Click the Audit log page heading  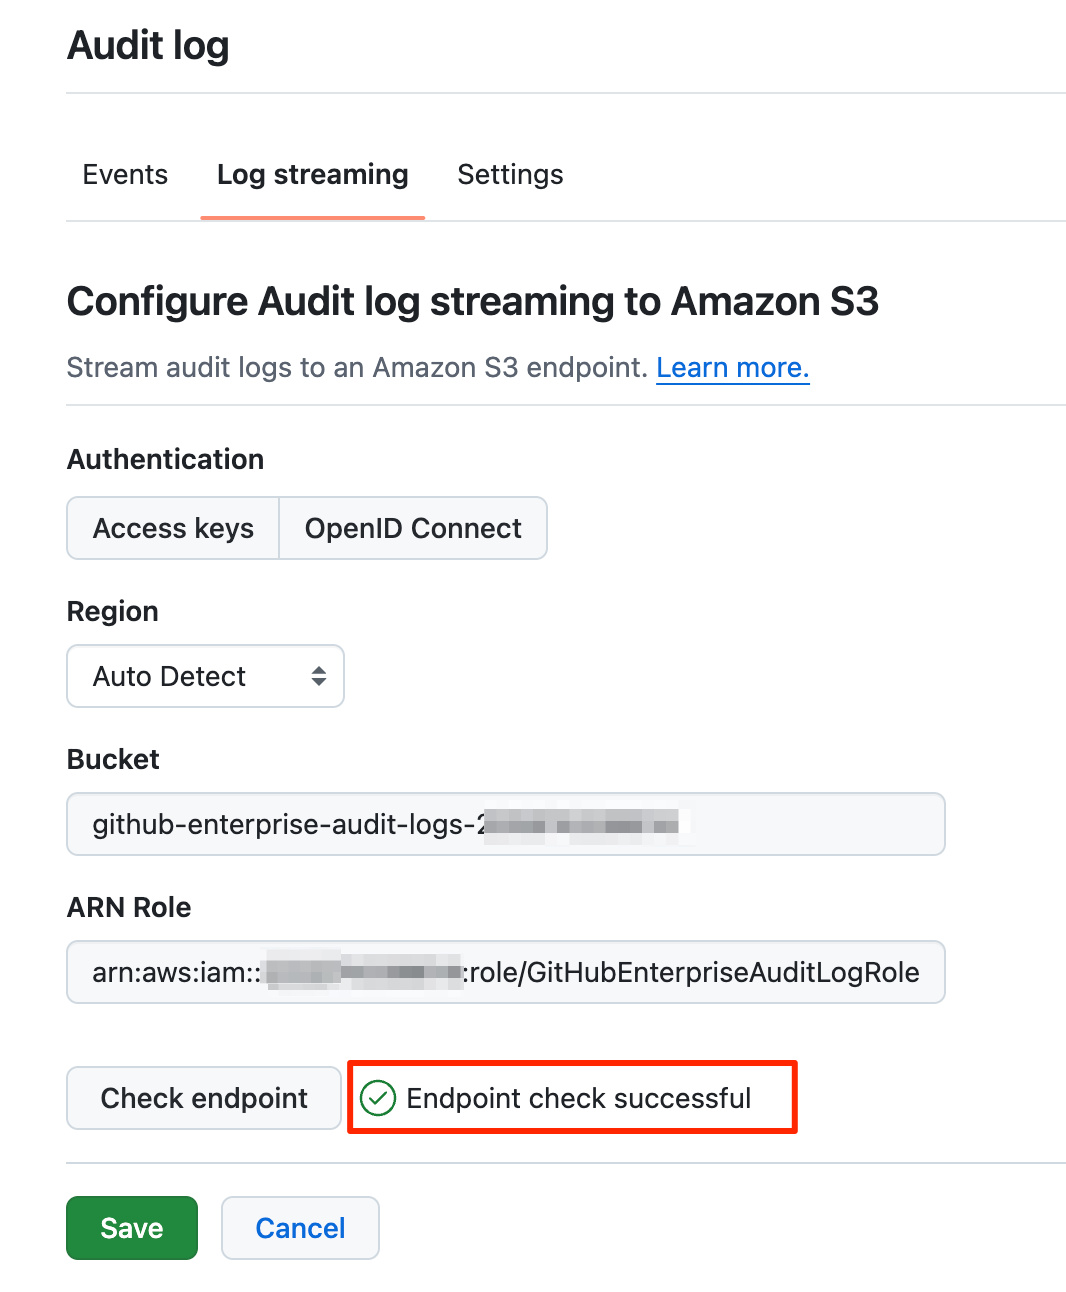pyautogui.click(x=148, y=45)
